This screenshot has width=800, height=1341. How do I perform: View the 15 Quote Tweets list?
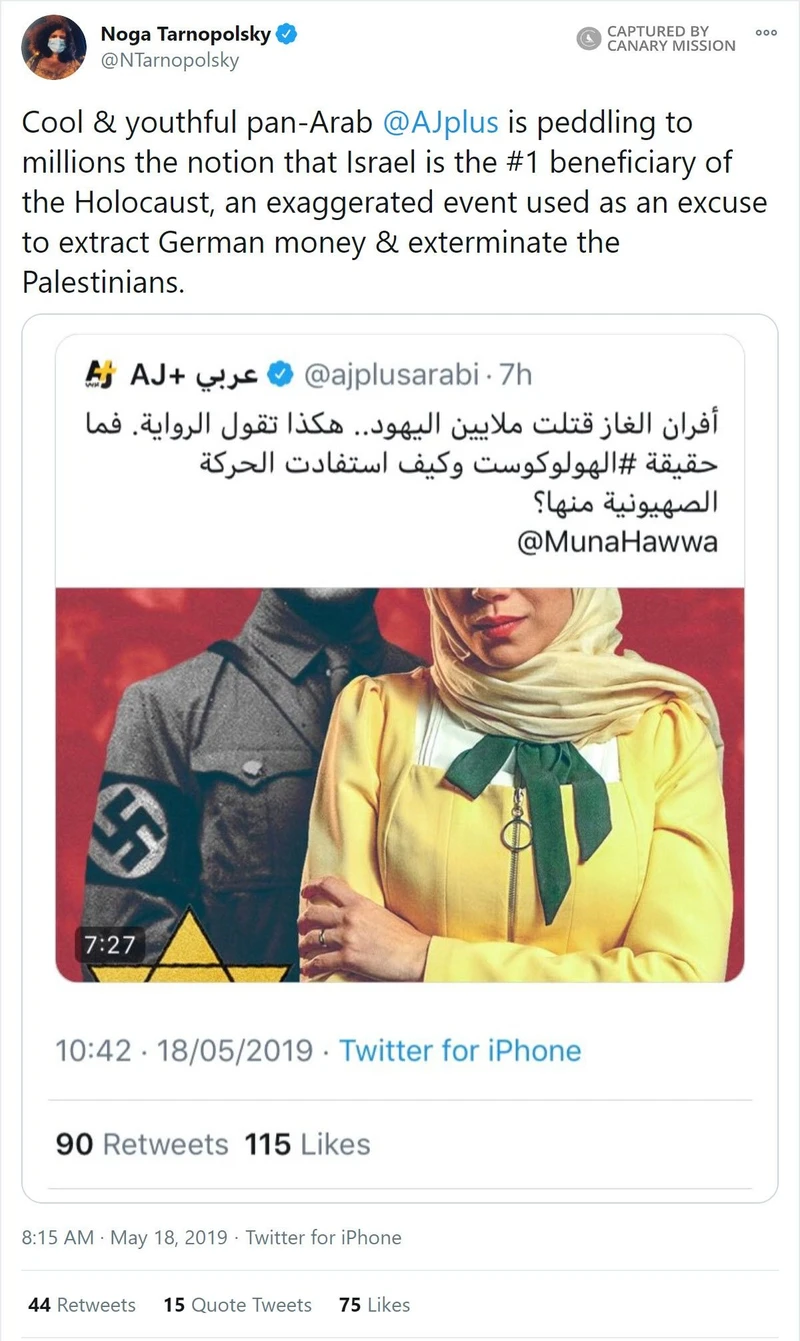click(x=237, y=1304)
